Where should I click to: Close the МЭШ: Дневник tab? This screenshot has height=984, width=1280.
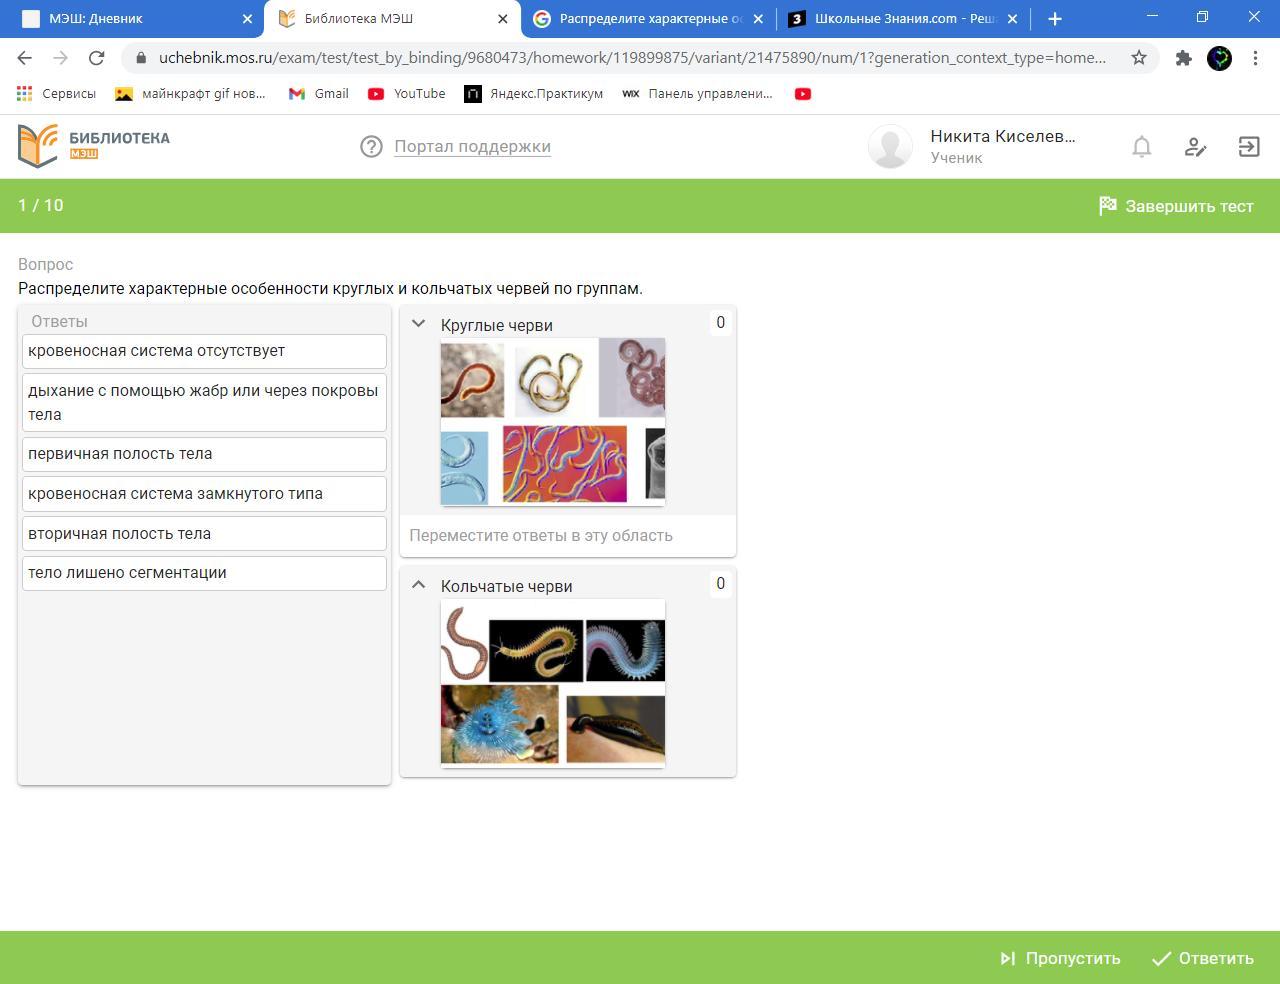247,18
